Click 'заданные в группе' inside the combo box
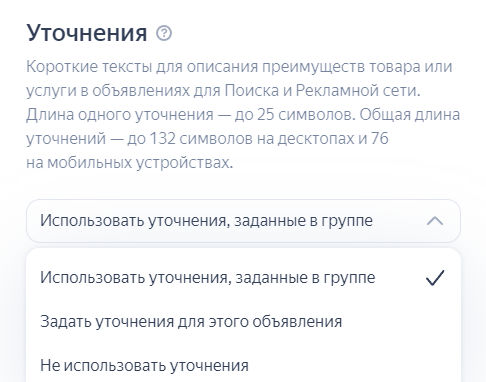This screenshot has width=486, height=382. pyautogui.click(x=303, y=221)
